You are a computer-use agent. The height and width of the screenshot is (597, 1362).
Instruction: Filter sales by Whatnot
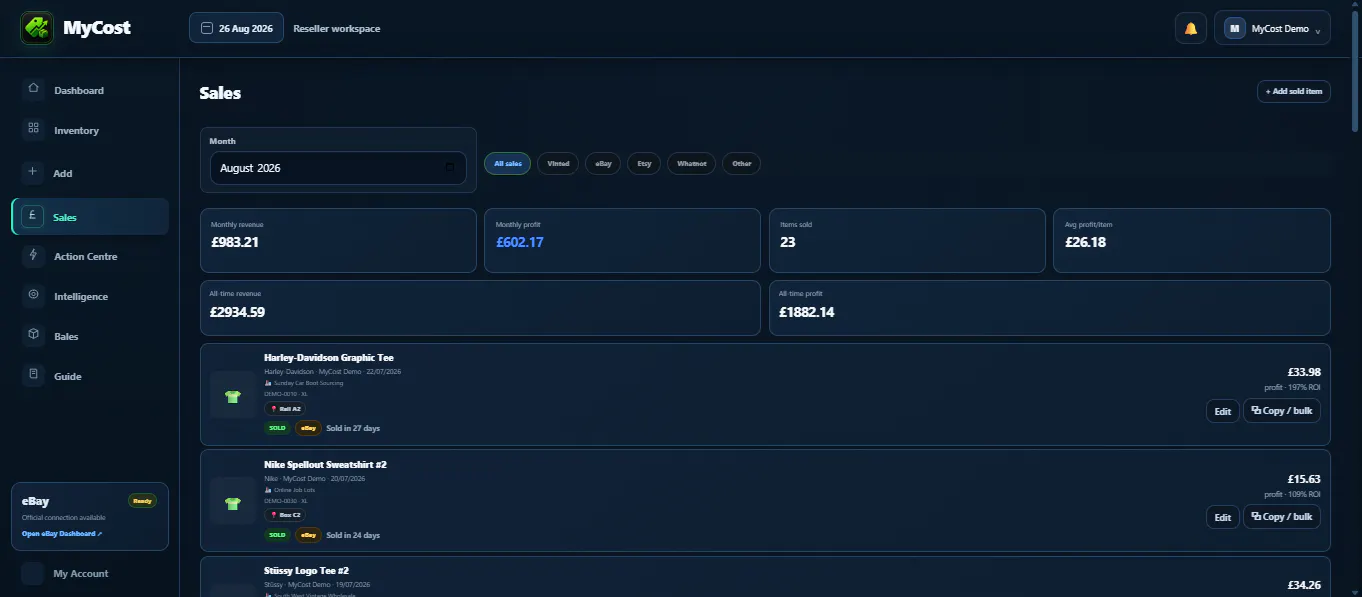[x=691, y=163]
